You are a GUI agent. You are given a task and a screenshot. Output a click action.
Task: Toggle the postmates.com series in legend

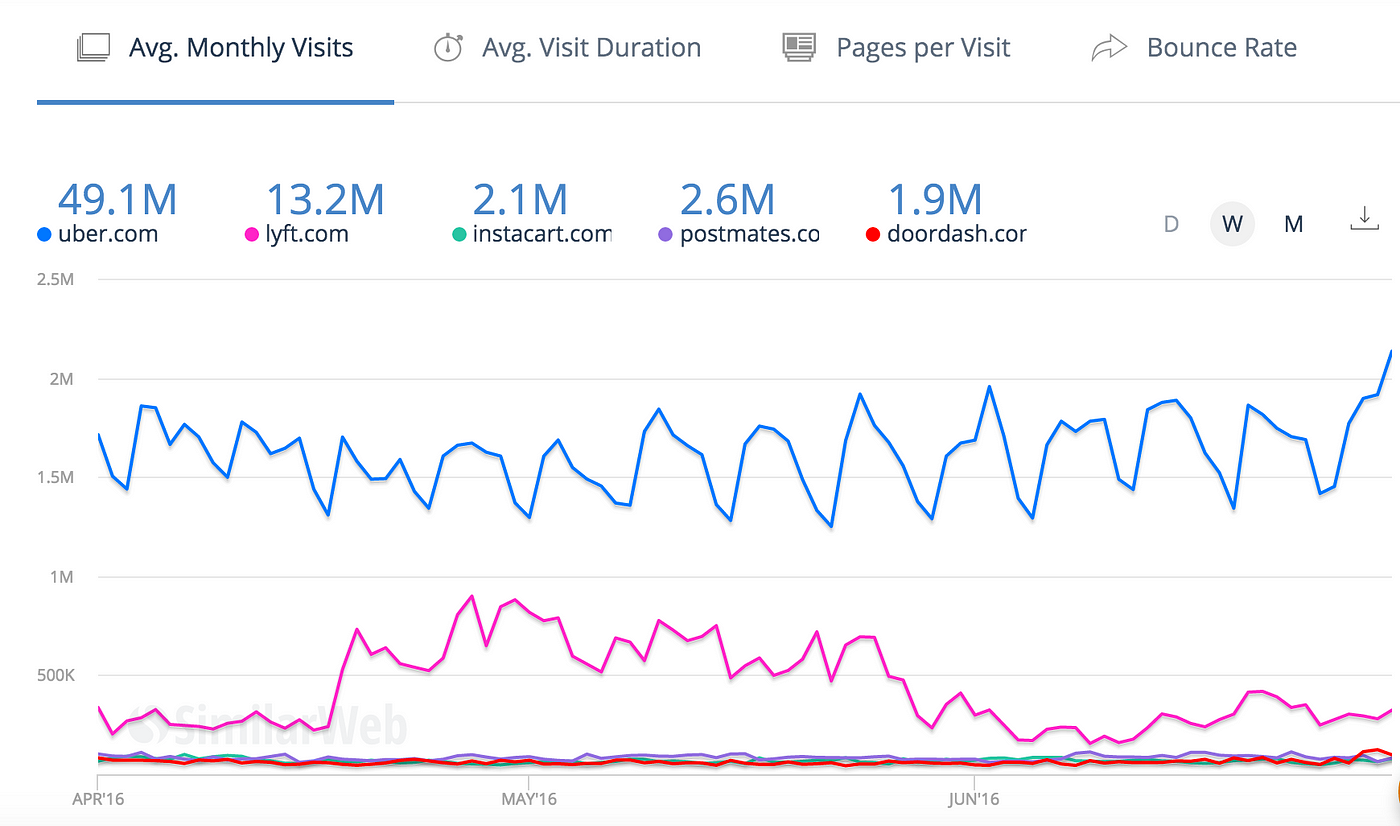coord(738,235)
